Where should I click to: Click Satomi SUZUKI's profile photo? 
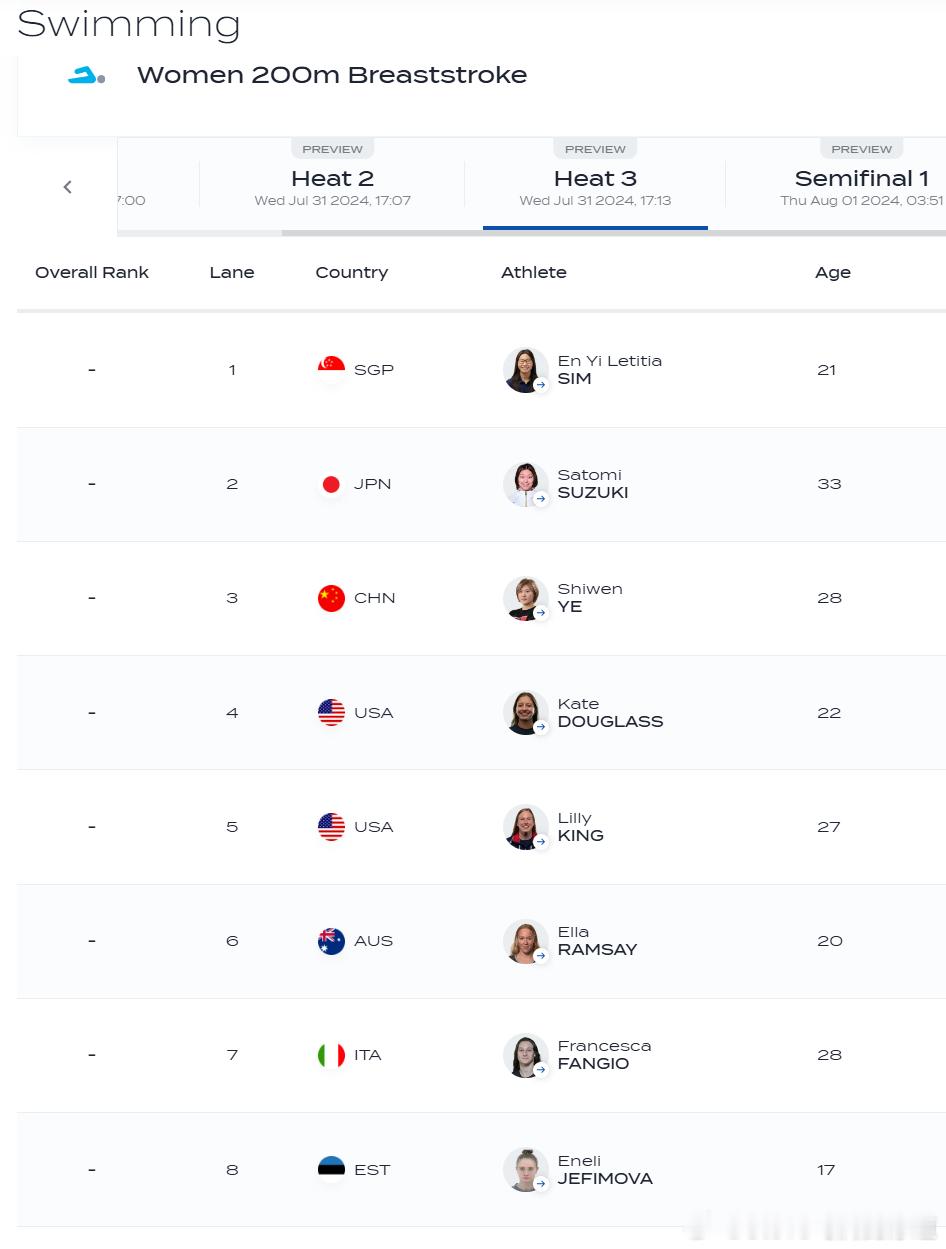click(x=525, y=484)
